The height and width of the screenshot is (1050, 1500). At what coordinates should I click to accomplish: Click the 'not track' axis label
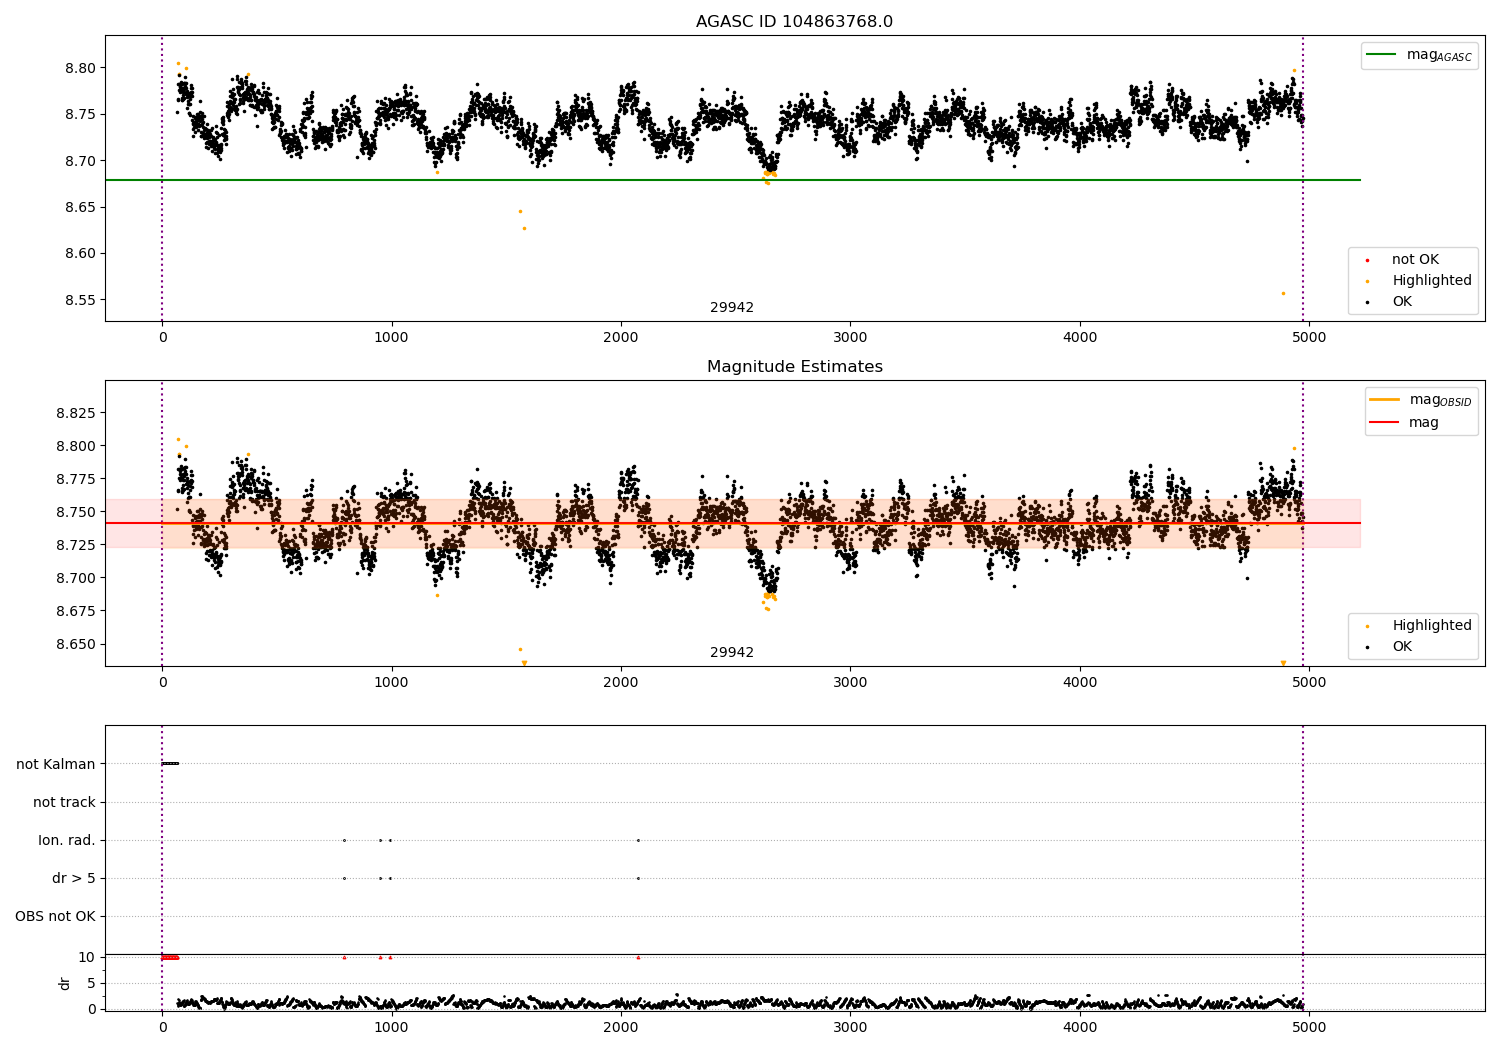[64, 802]
